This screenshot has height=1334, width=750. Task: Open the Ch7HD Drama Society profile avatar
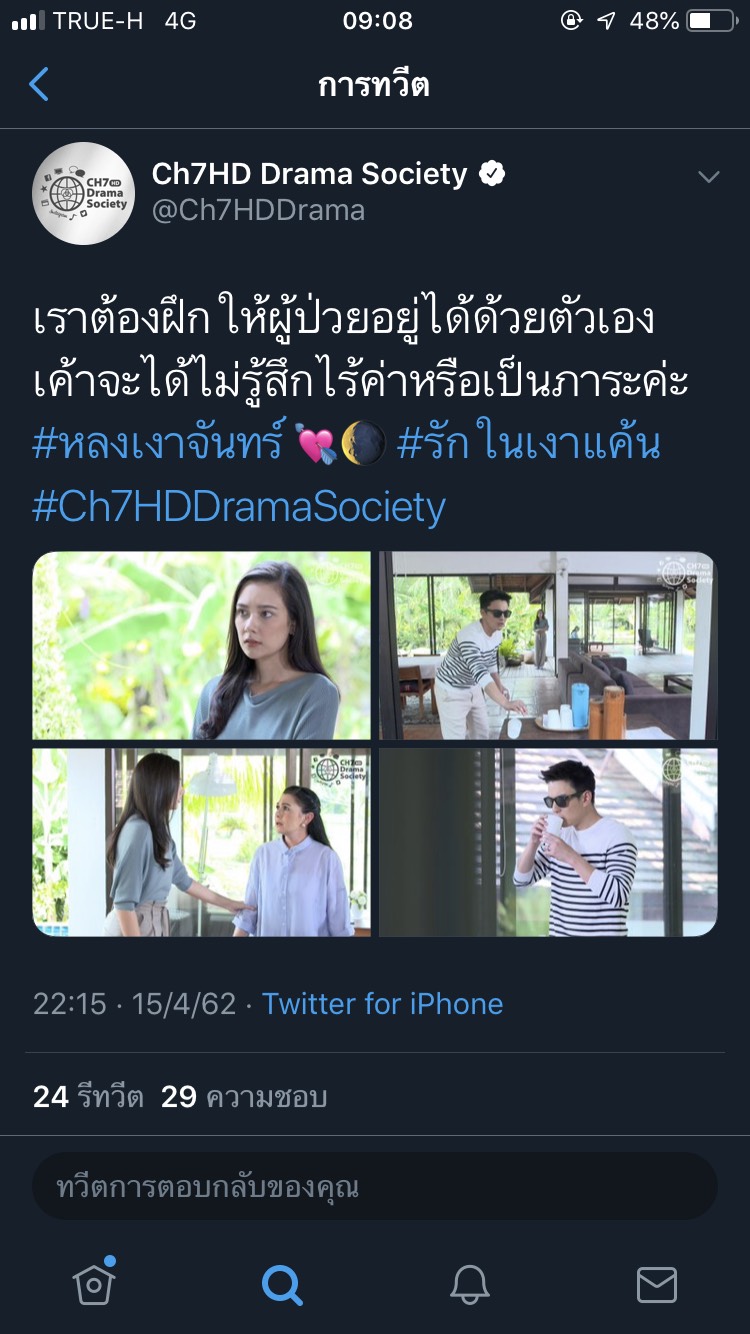point(84,193)
